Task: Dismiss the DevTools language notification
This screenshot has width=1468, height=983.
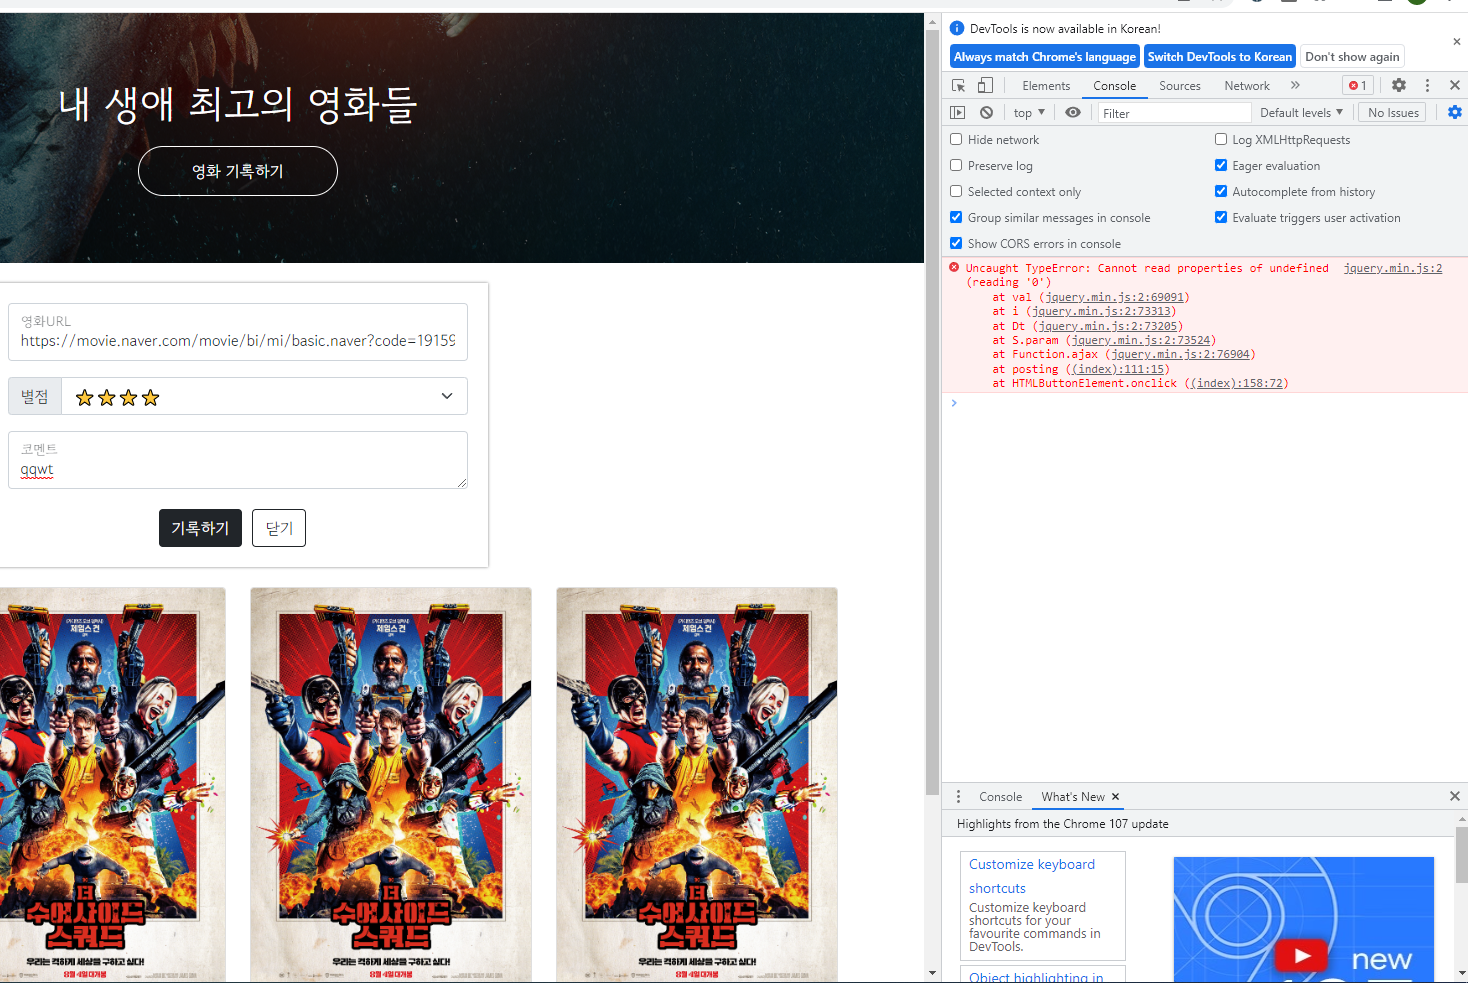Action: pyautogui.click(x=1457, y=42)
